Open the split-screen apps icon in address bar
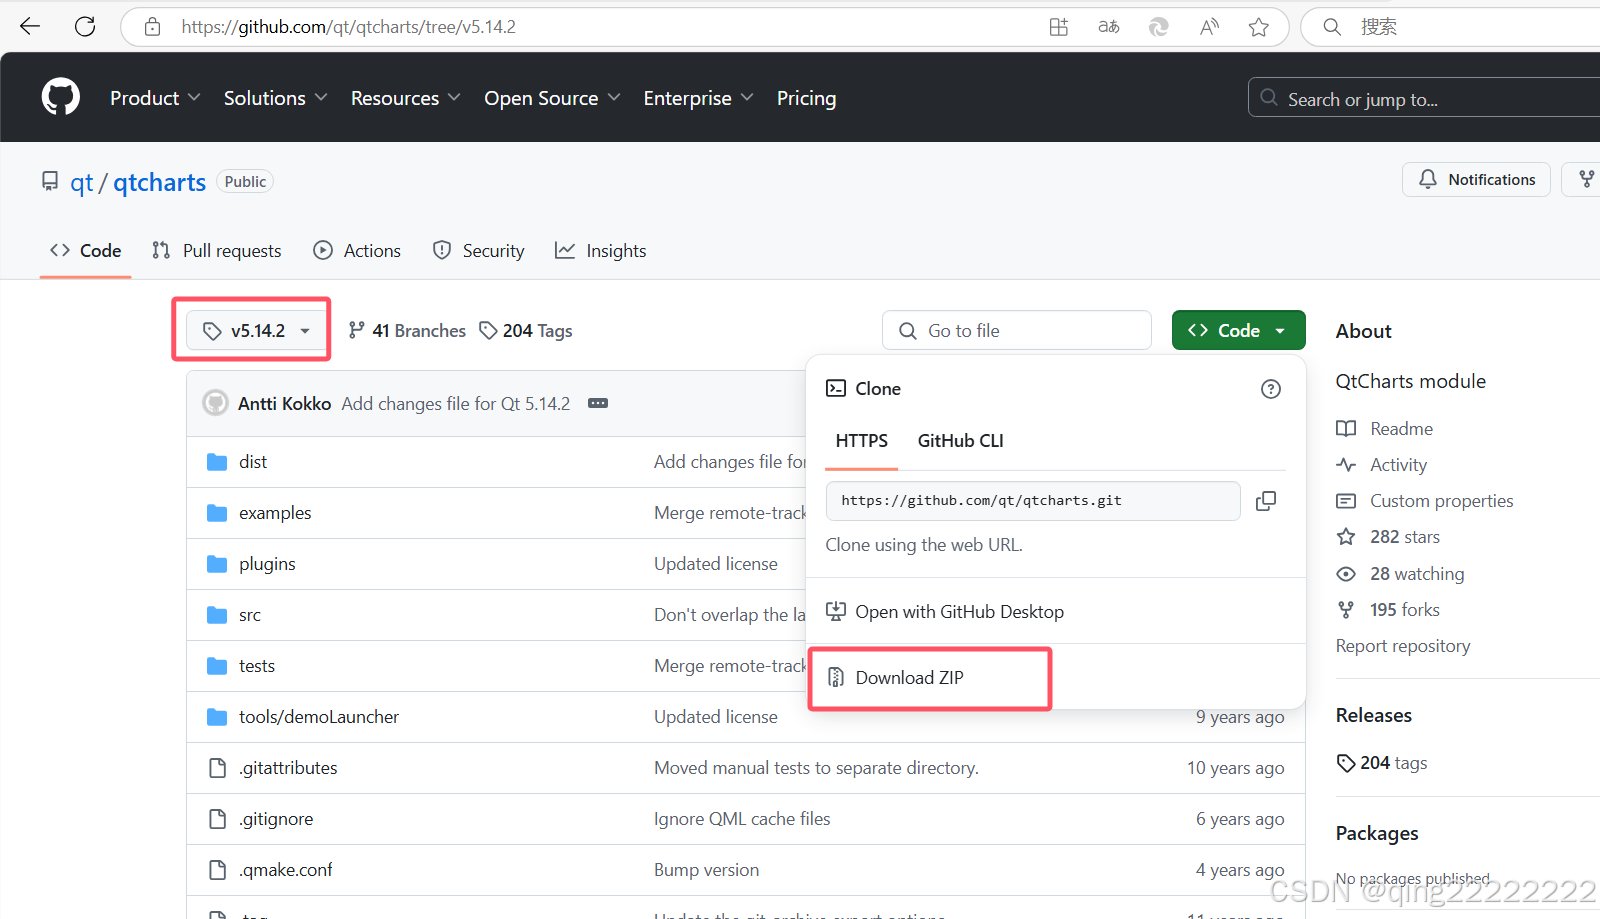The image size is (1600, 919). [x=1059, y=27]
